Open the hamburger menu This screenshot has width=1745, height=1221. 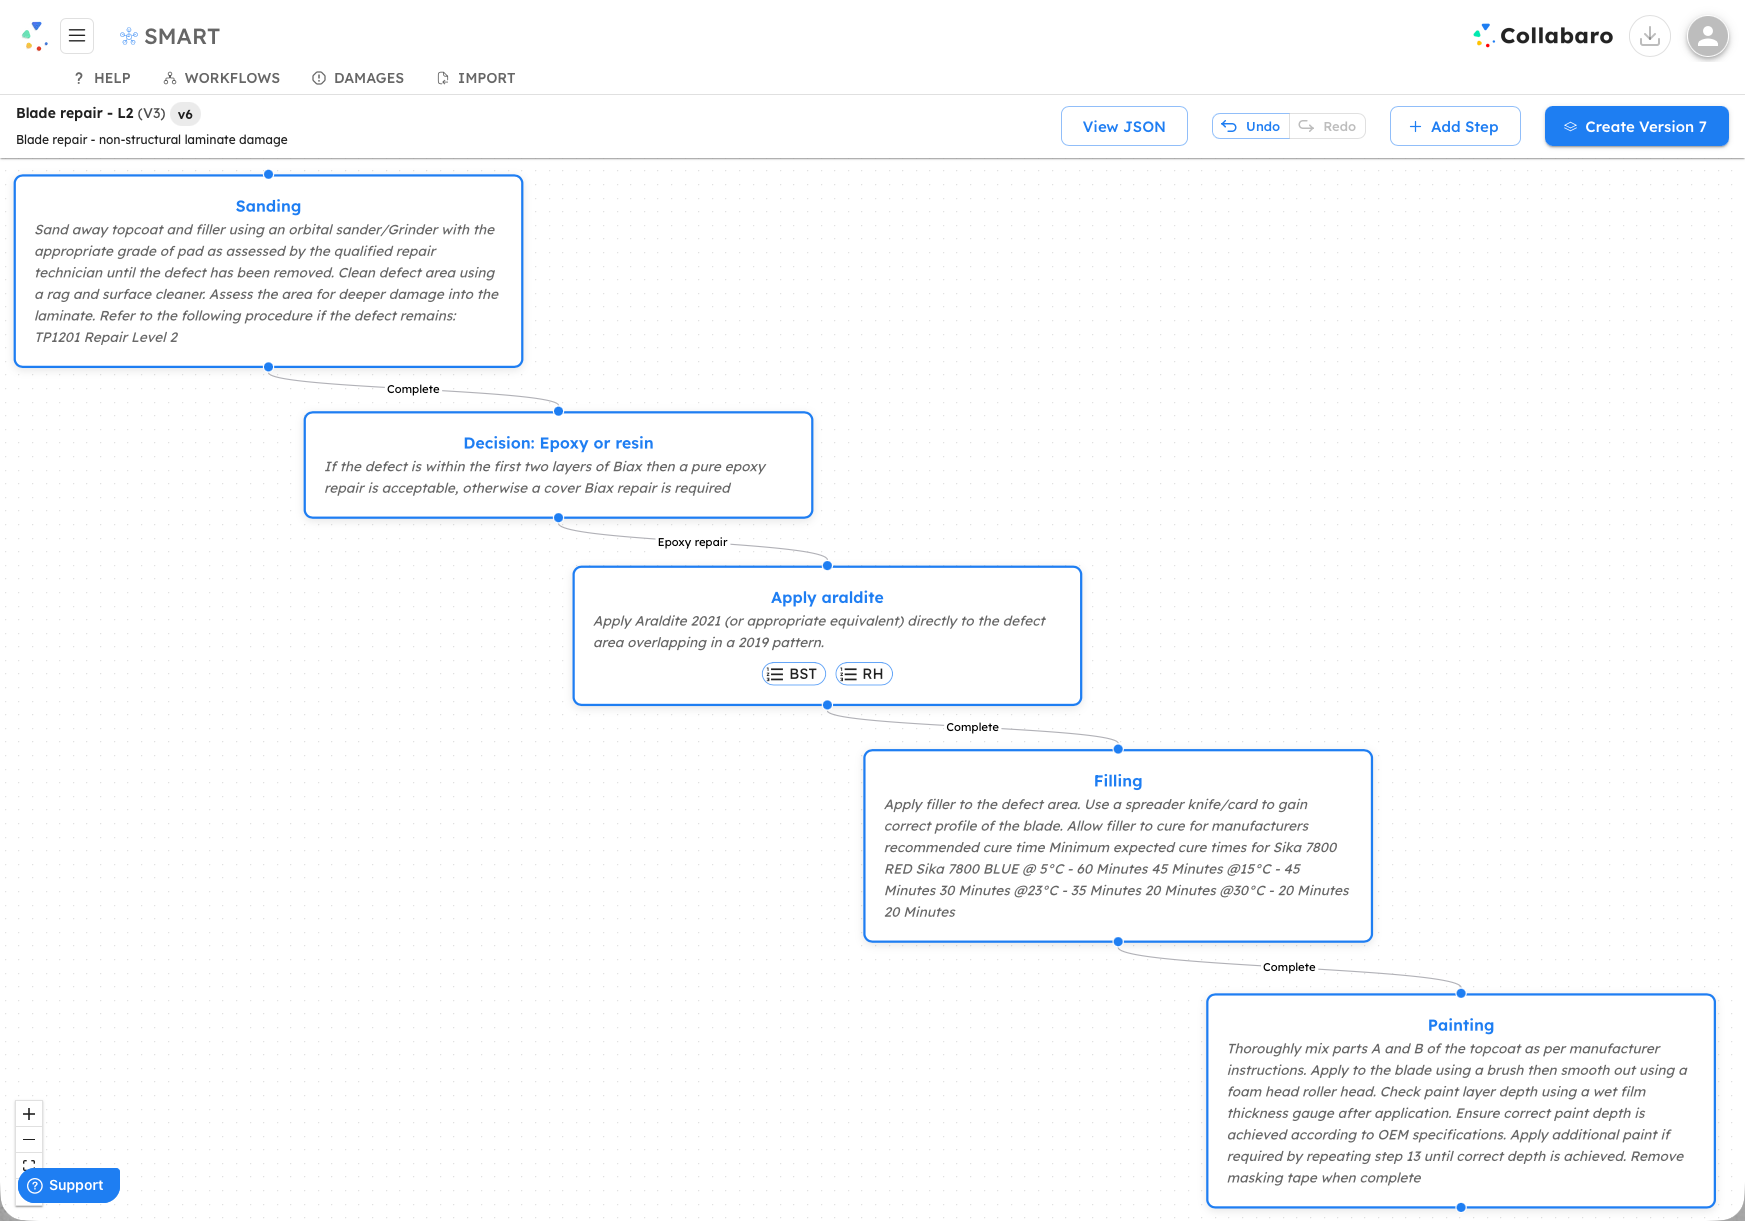77,35
